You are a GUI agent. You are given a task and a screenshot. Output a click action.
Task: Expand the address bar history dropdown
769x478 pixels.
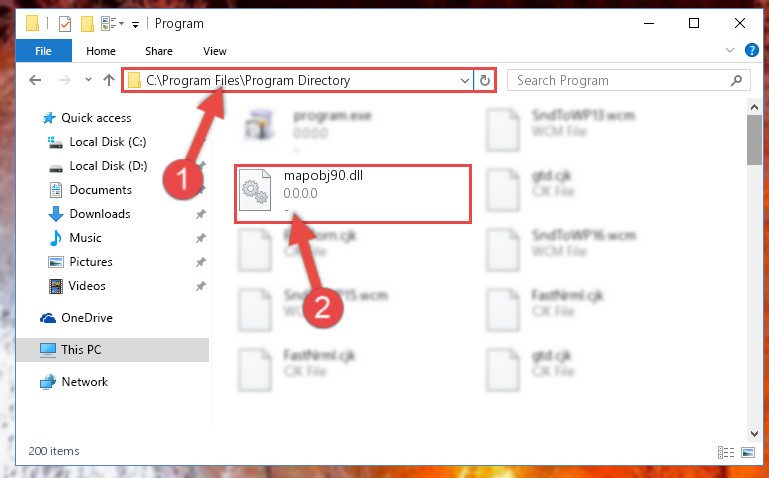click(464, 80)
